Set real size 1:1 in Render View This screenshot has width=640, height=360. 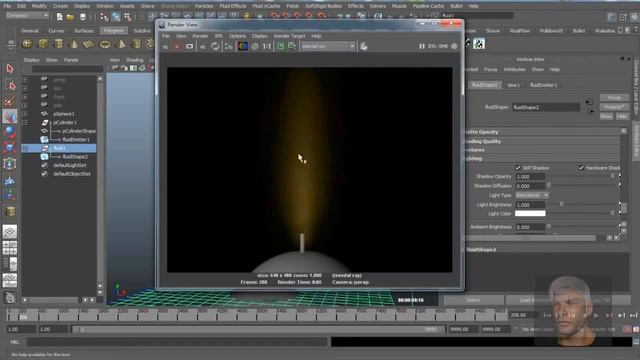click(x=267, y=47)
